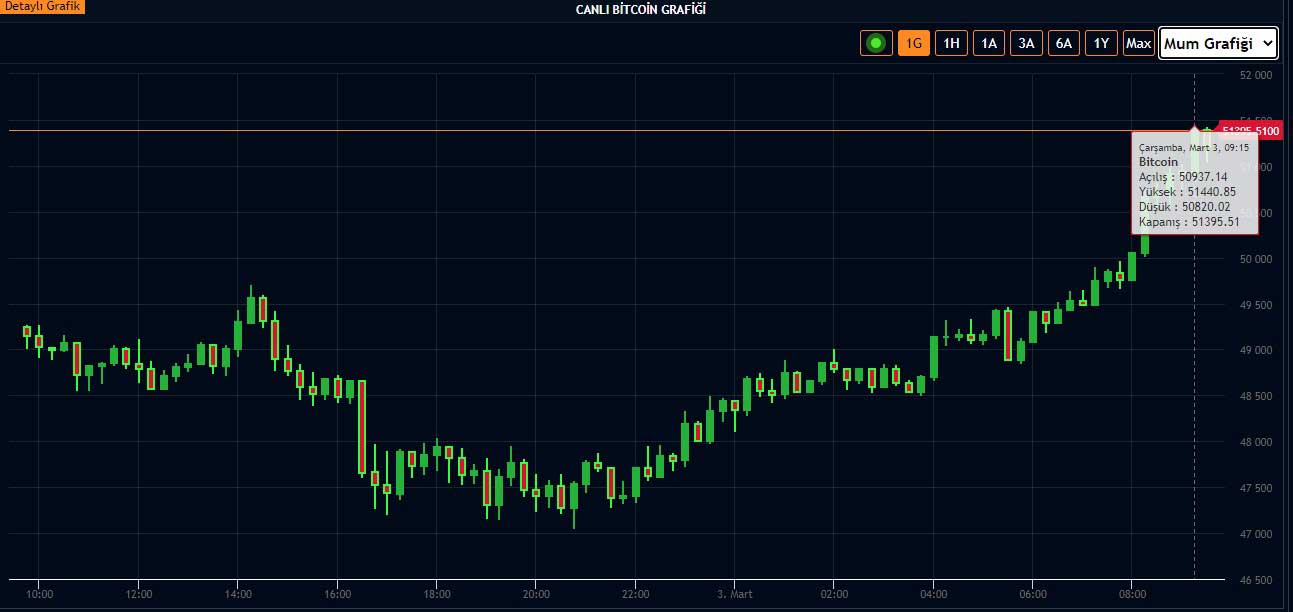Click the large red candle after 16:00

point(362,427)
